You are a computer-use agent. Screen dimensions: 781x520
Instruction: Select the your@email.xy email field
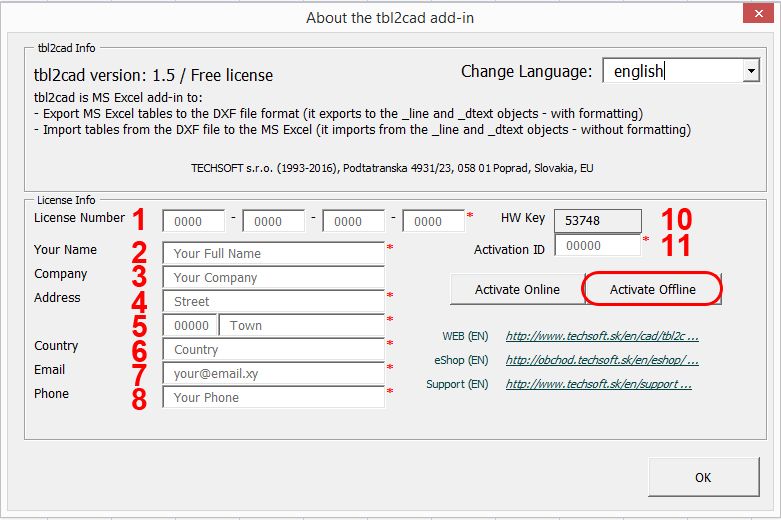[x=273, y=374]
